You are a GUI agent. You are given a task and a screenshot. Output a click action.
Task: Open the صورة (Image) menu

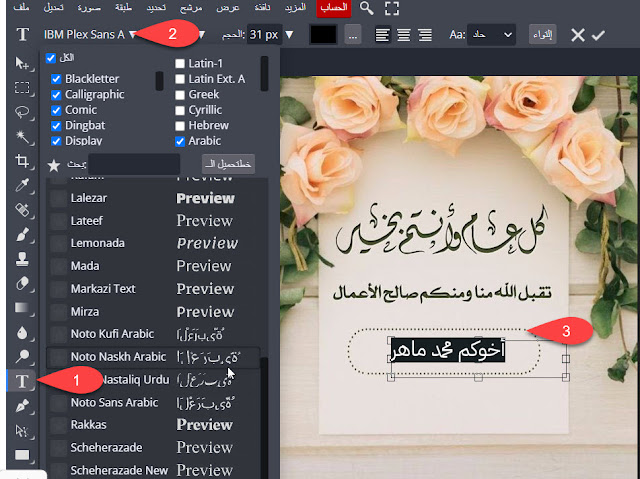[x=89, y=7]
